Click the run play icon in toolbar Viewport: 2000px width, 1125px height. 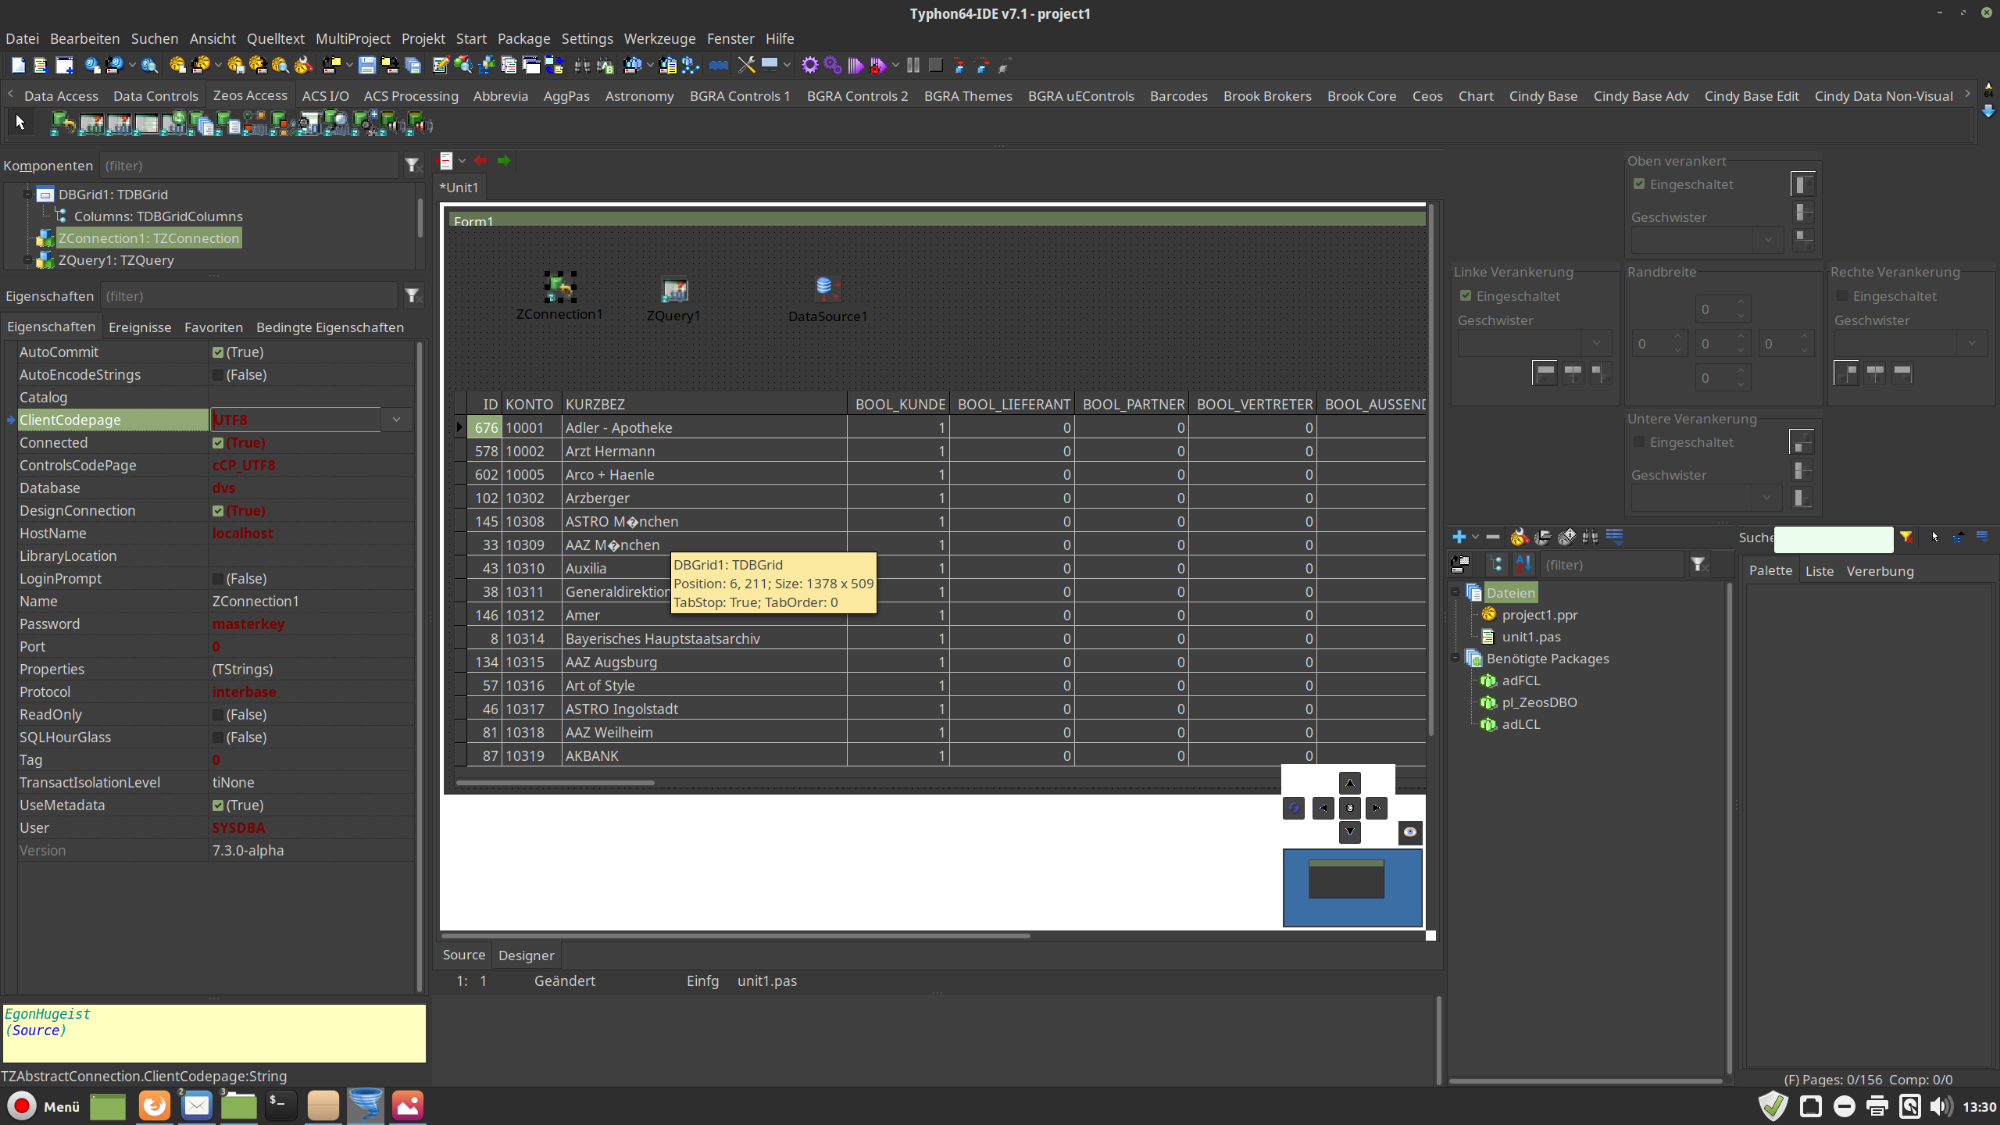pos(856,65)
